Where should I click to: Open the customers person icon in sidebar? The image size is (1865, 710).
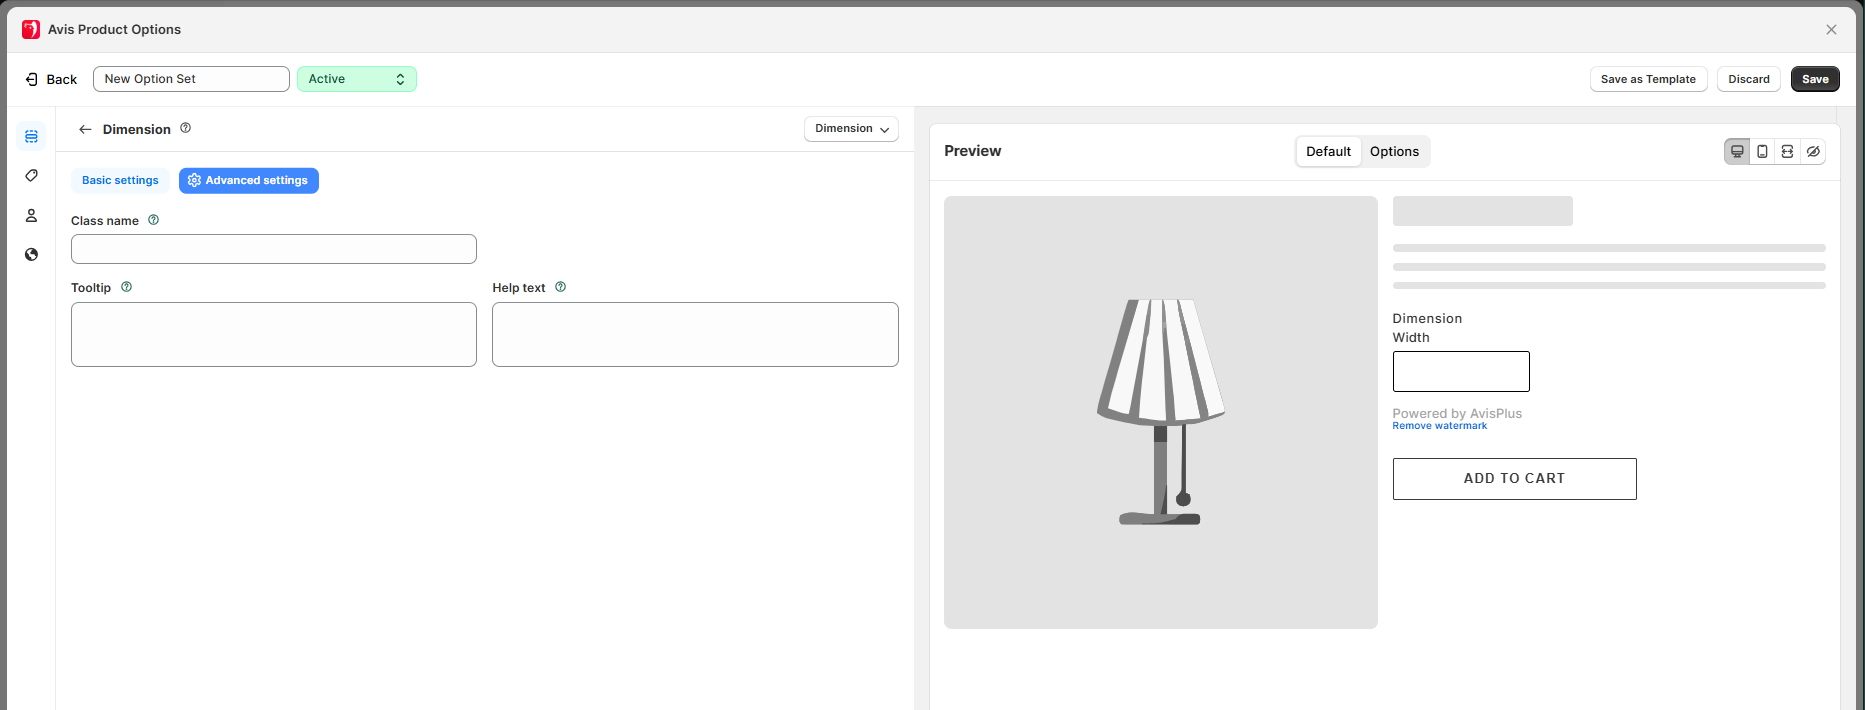(31, 216)
